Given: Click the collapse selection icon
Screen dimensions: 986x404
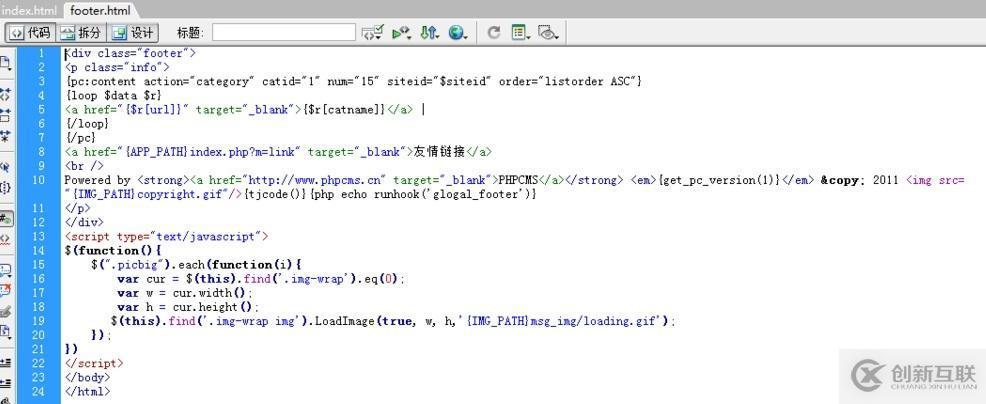Looking at the screenshot, I should click(5, 115).
